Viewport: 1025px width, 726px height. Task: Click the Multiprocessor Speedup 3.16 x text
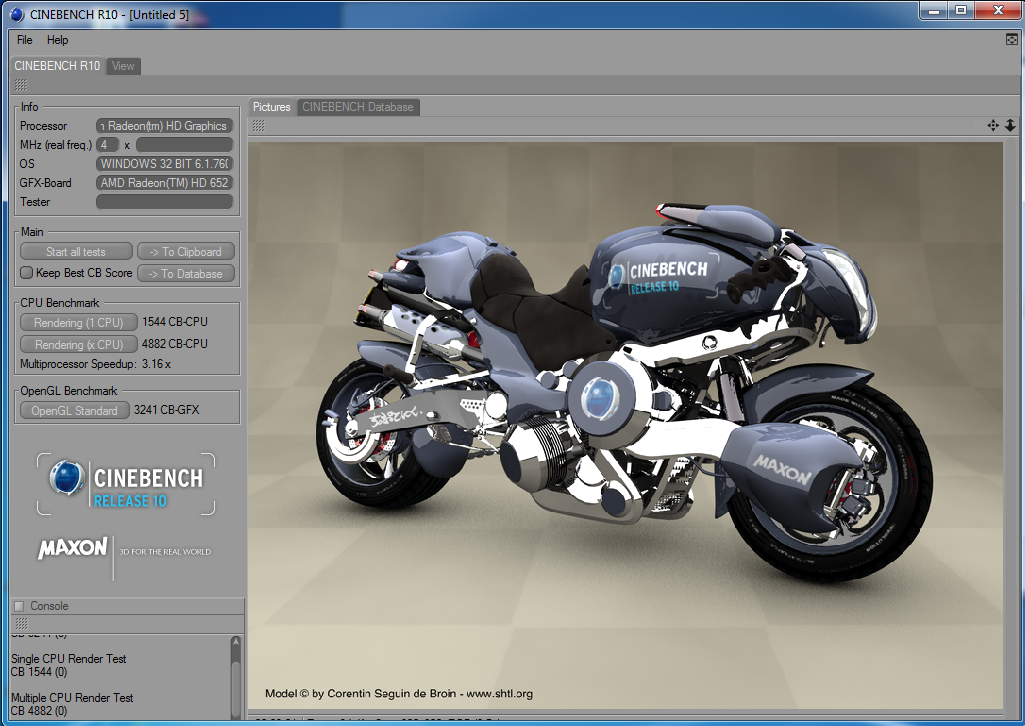95,364
